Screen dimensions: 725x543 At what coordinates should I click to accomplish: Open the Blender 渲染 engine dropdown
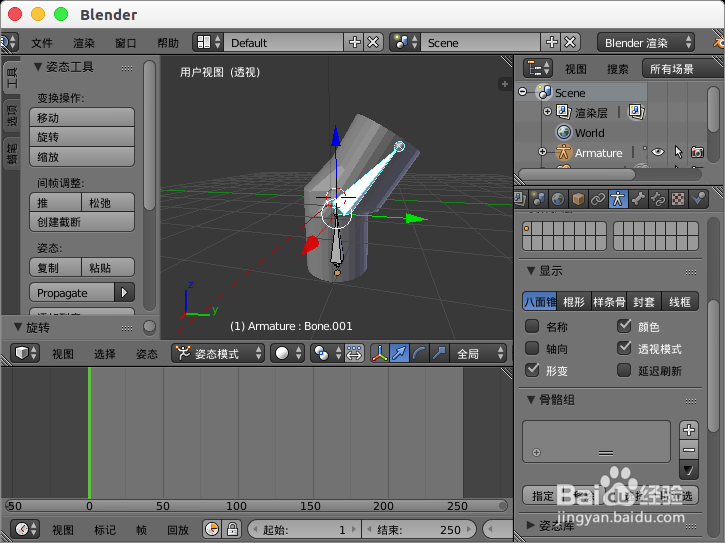tap(646, 43)
